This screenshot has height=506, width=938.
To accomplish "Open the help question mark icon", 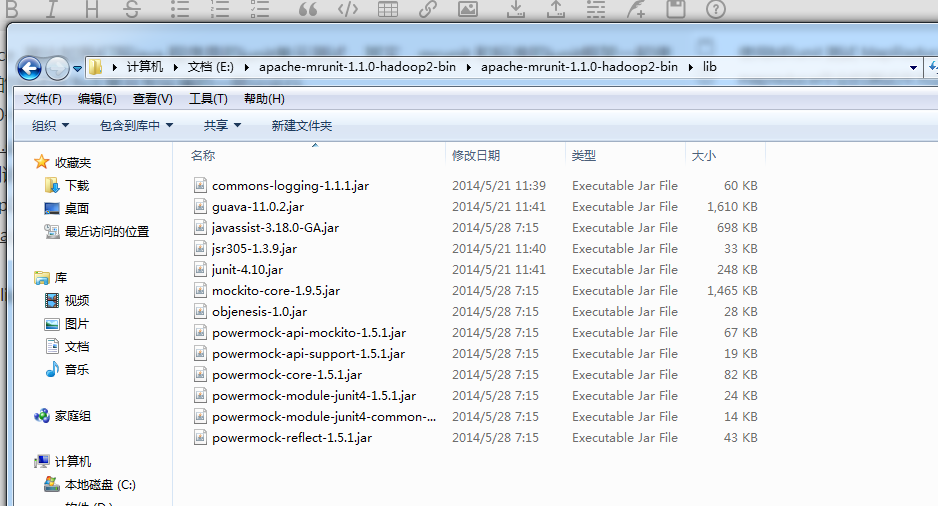I will pos(716,9).
